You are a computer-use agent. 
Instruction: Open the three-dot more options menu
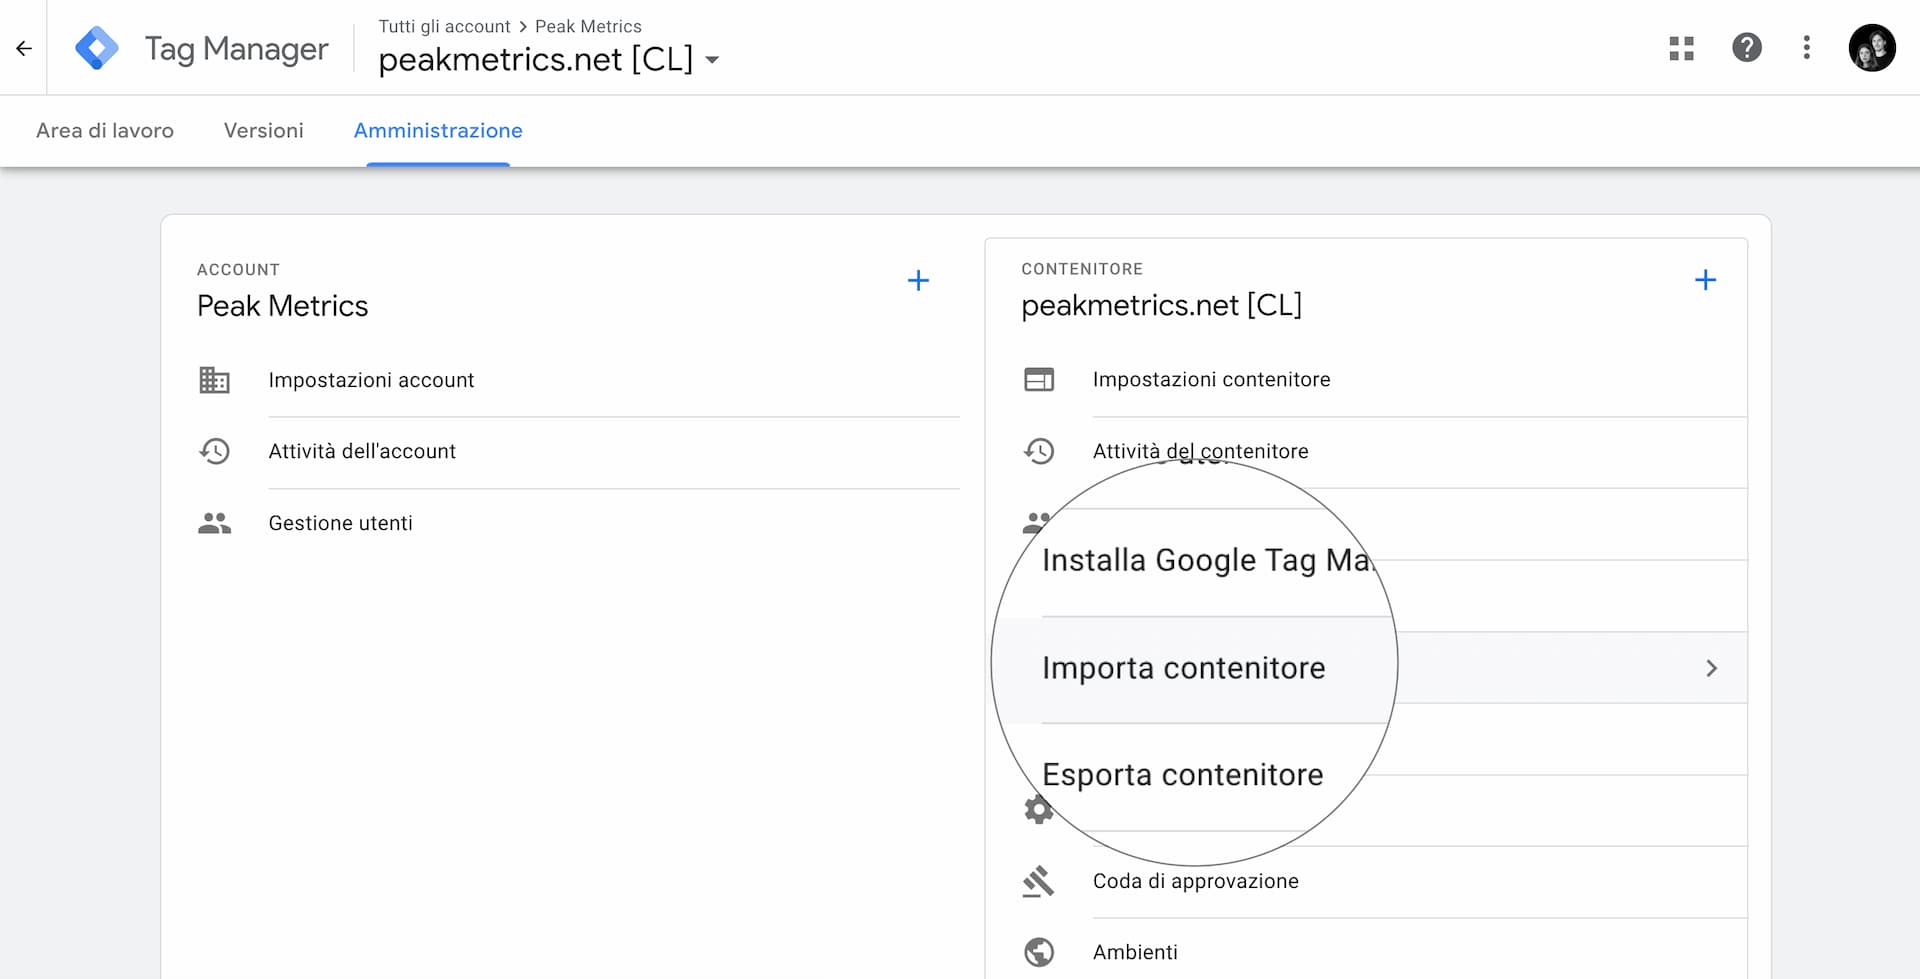(1806, 48)
